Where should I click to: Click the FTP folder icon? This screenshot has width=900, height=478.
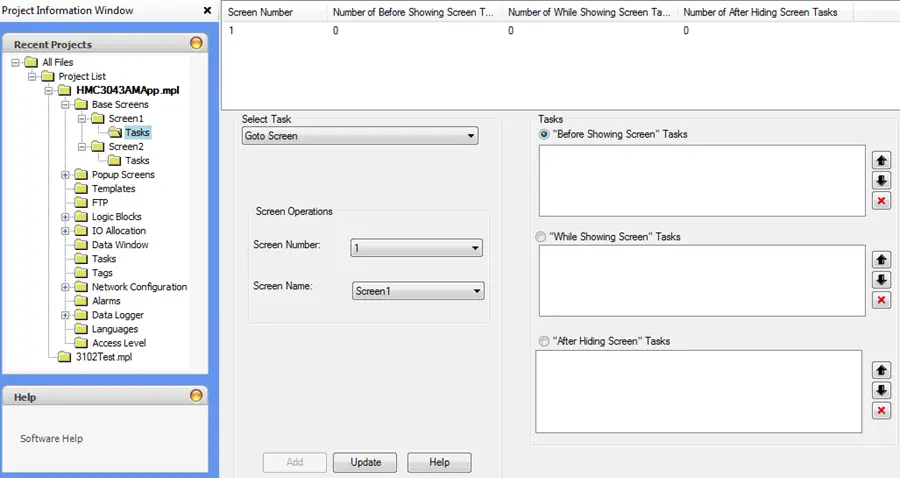click(82, 203)
